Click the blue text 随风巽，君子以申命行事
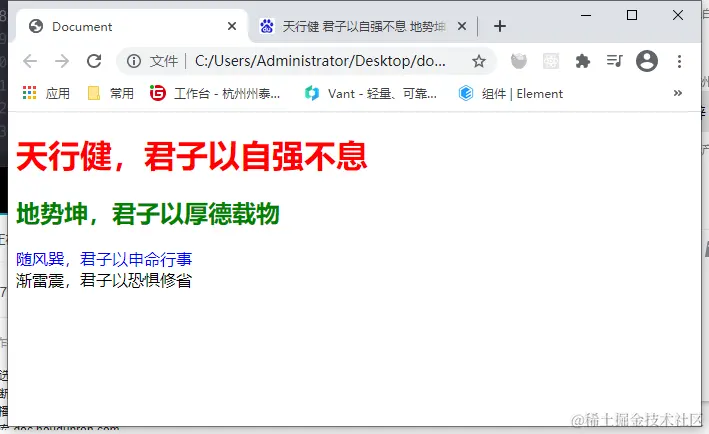Viewport: 709px width, 434px height. click(x=104, y=259)
